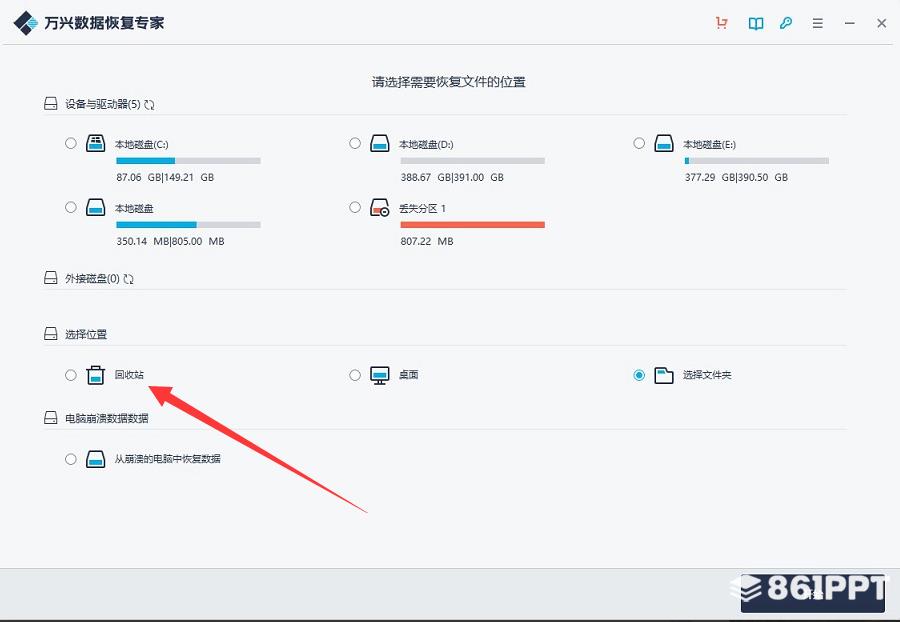The image size is (900, 622).
Task: Click the red lost partition usage bar
Action: 472,225
